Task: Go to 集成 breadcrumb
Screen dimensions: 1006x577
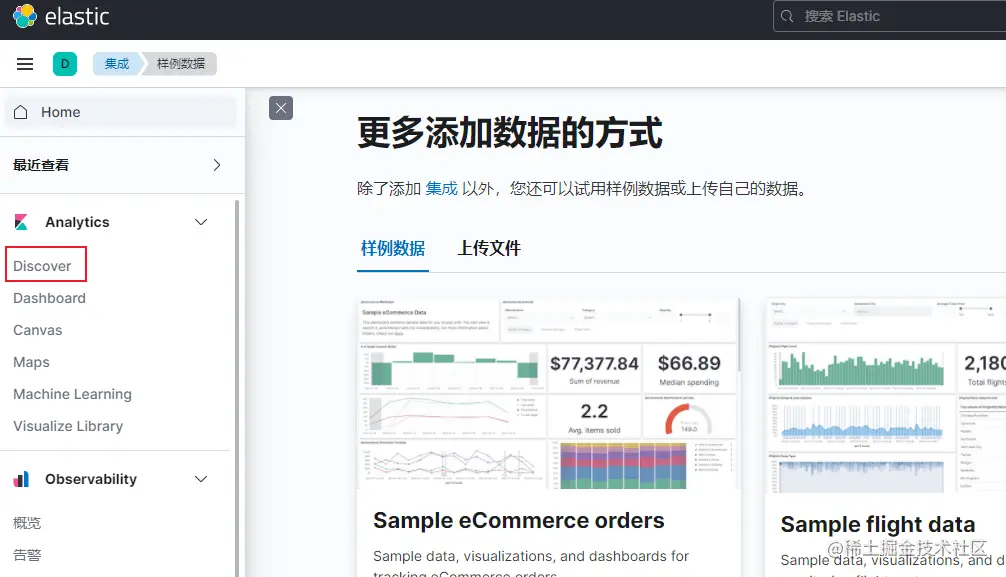Action: tap(117, 64)
